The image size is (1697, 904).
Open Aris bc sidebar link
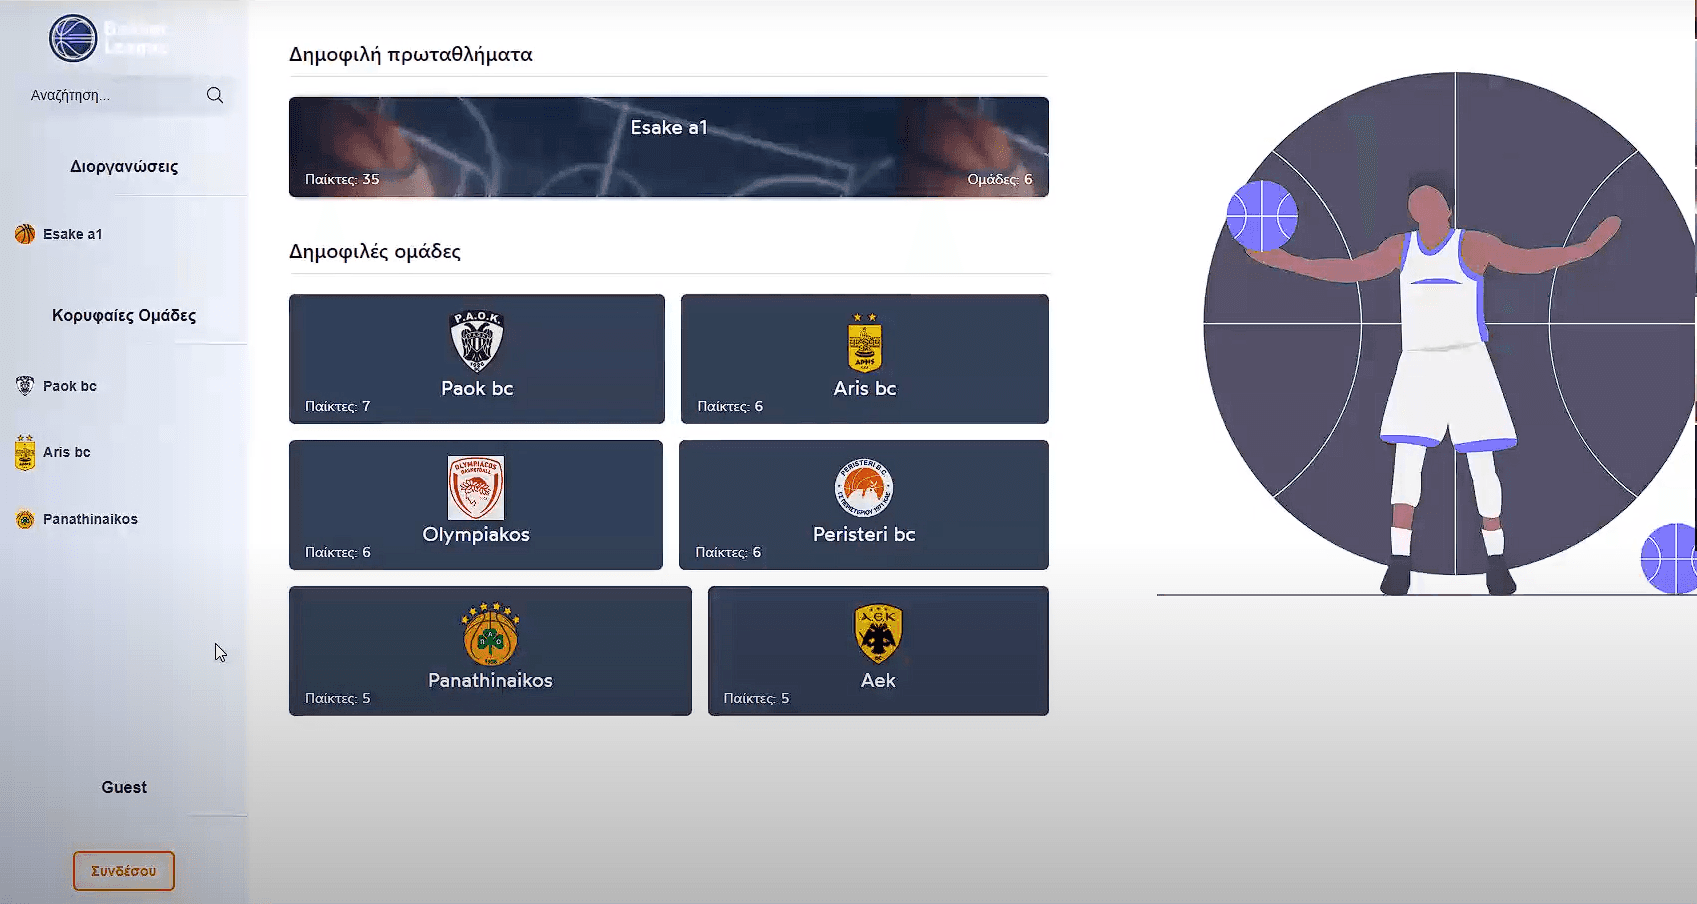coord(67,452)
